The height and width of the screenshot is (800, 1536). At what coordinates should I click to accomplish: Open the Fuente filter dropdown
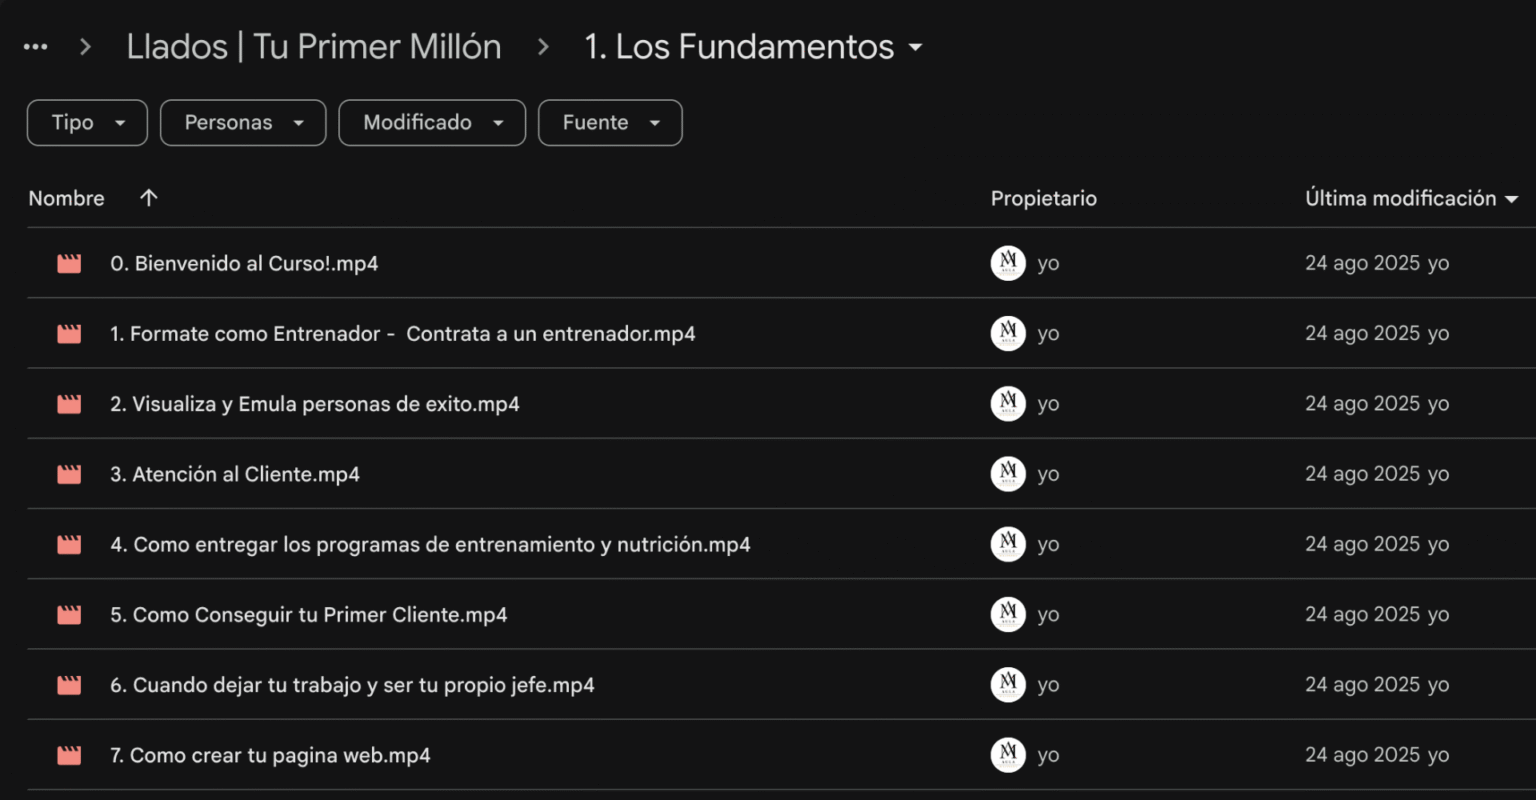click(x=610, y=123)
